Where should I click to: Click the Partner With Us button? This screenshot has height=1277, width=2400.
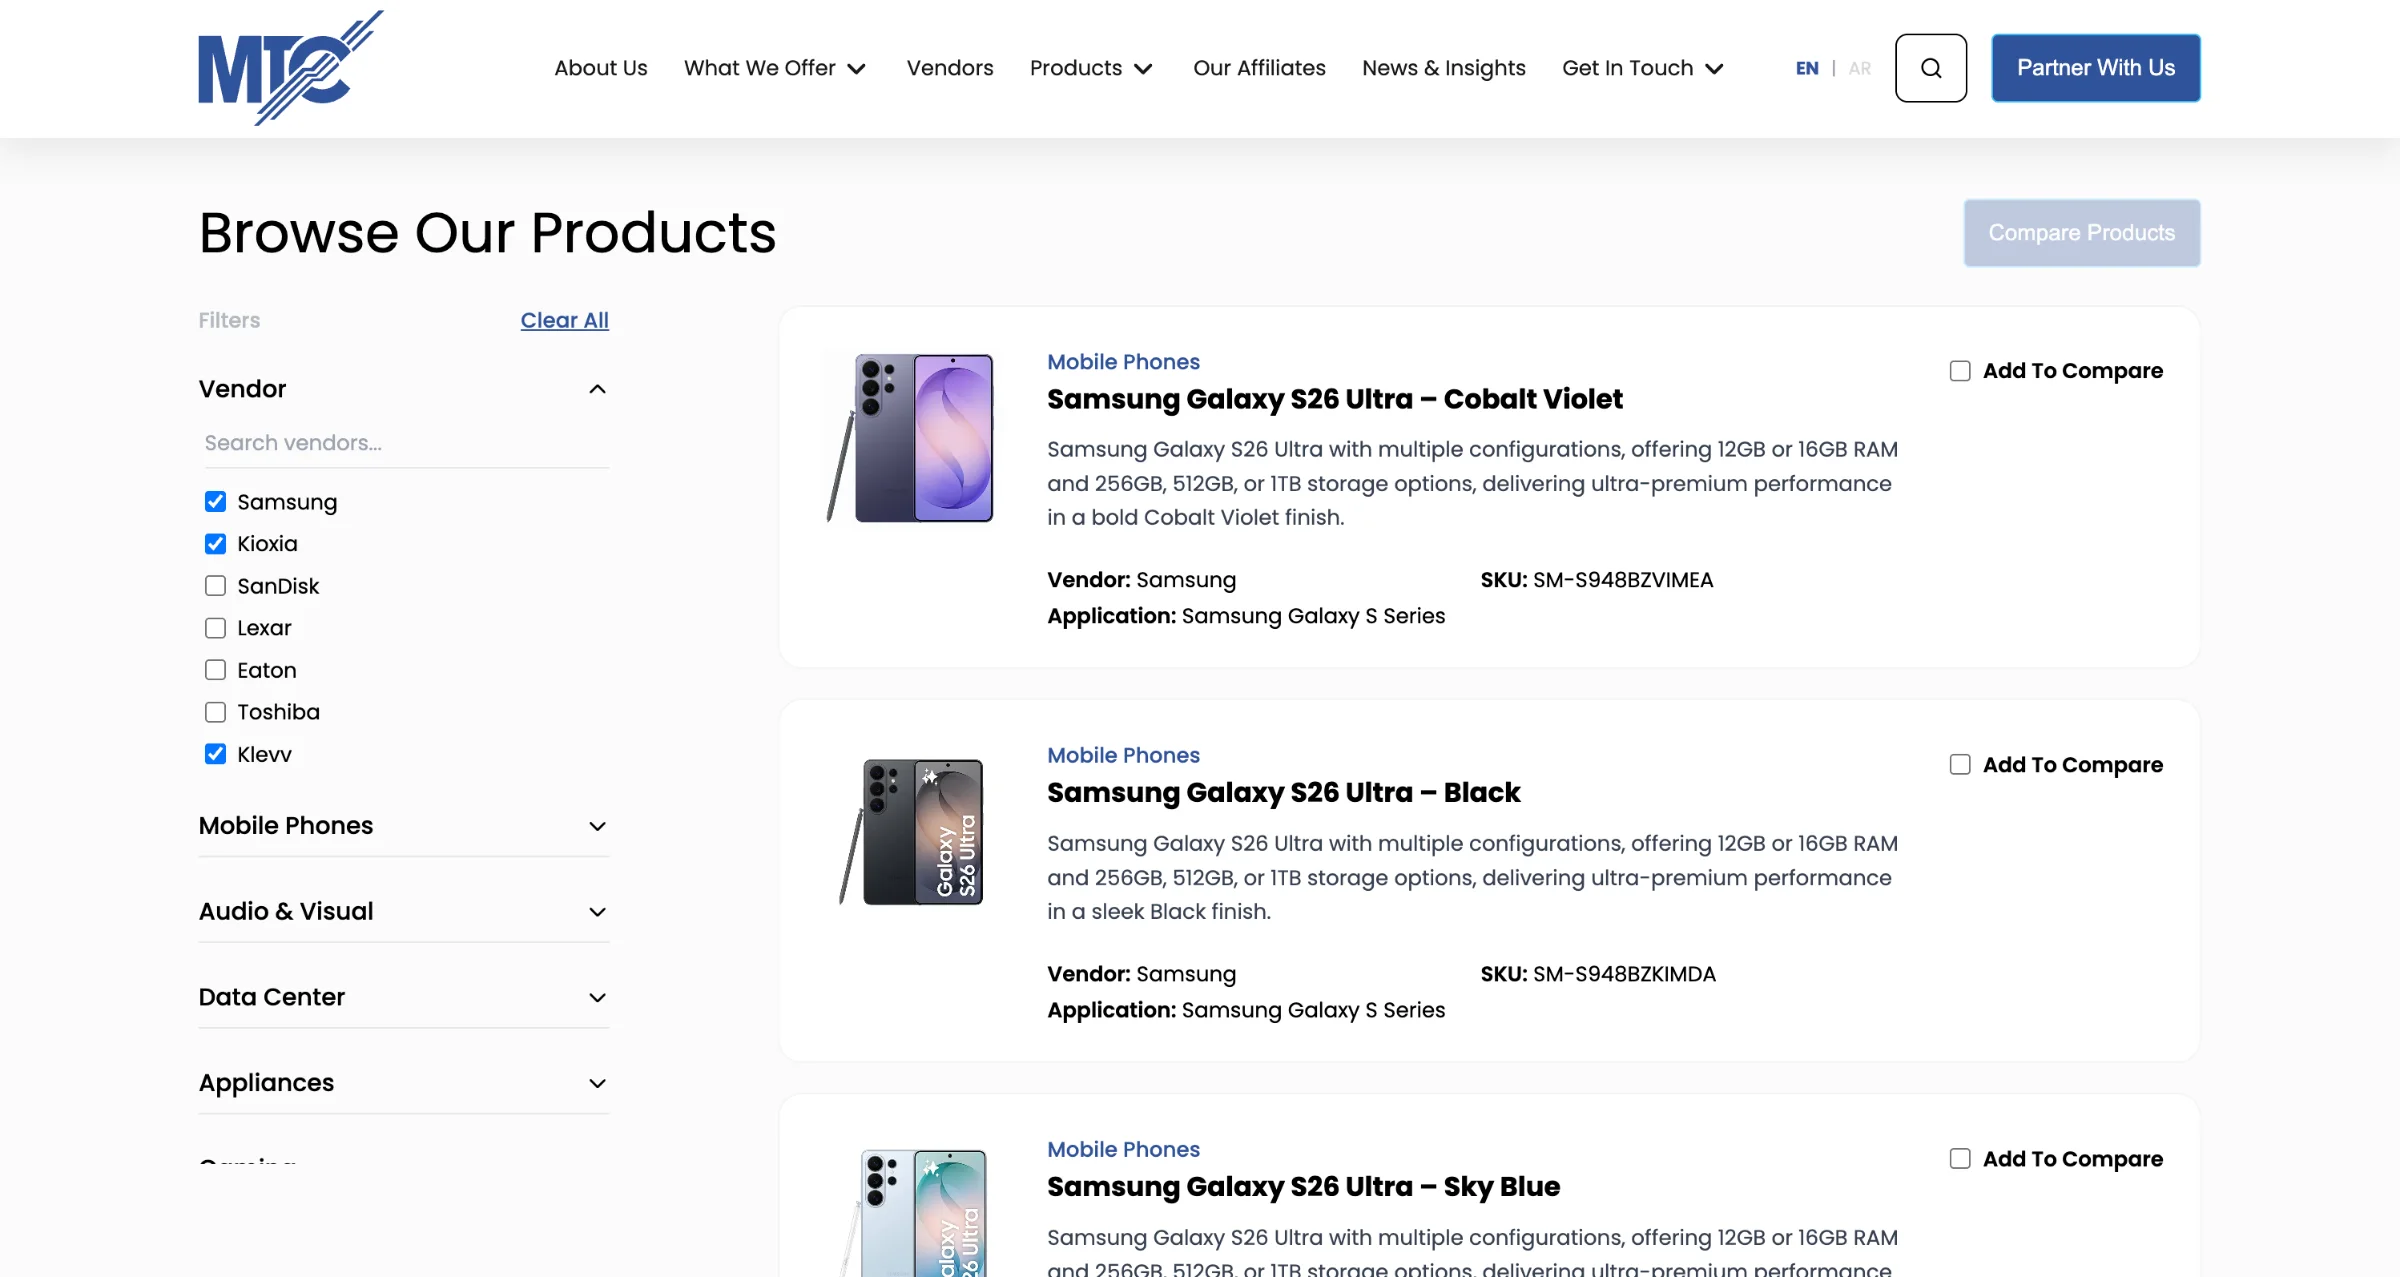pyautogui.click(x=2096, y=68)
